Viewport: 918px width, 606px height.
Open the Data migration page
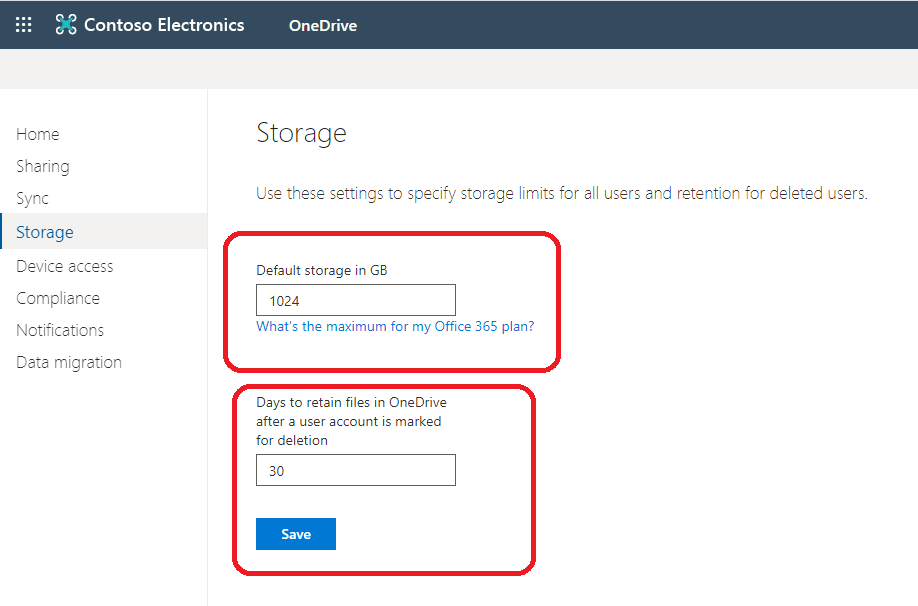pyautogui.click(x=68, y=361)
